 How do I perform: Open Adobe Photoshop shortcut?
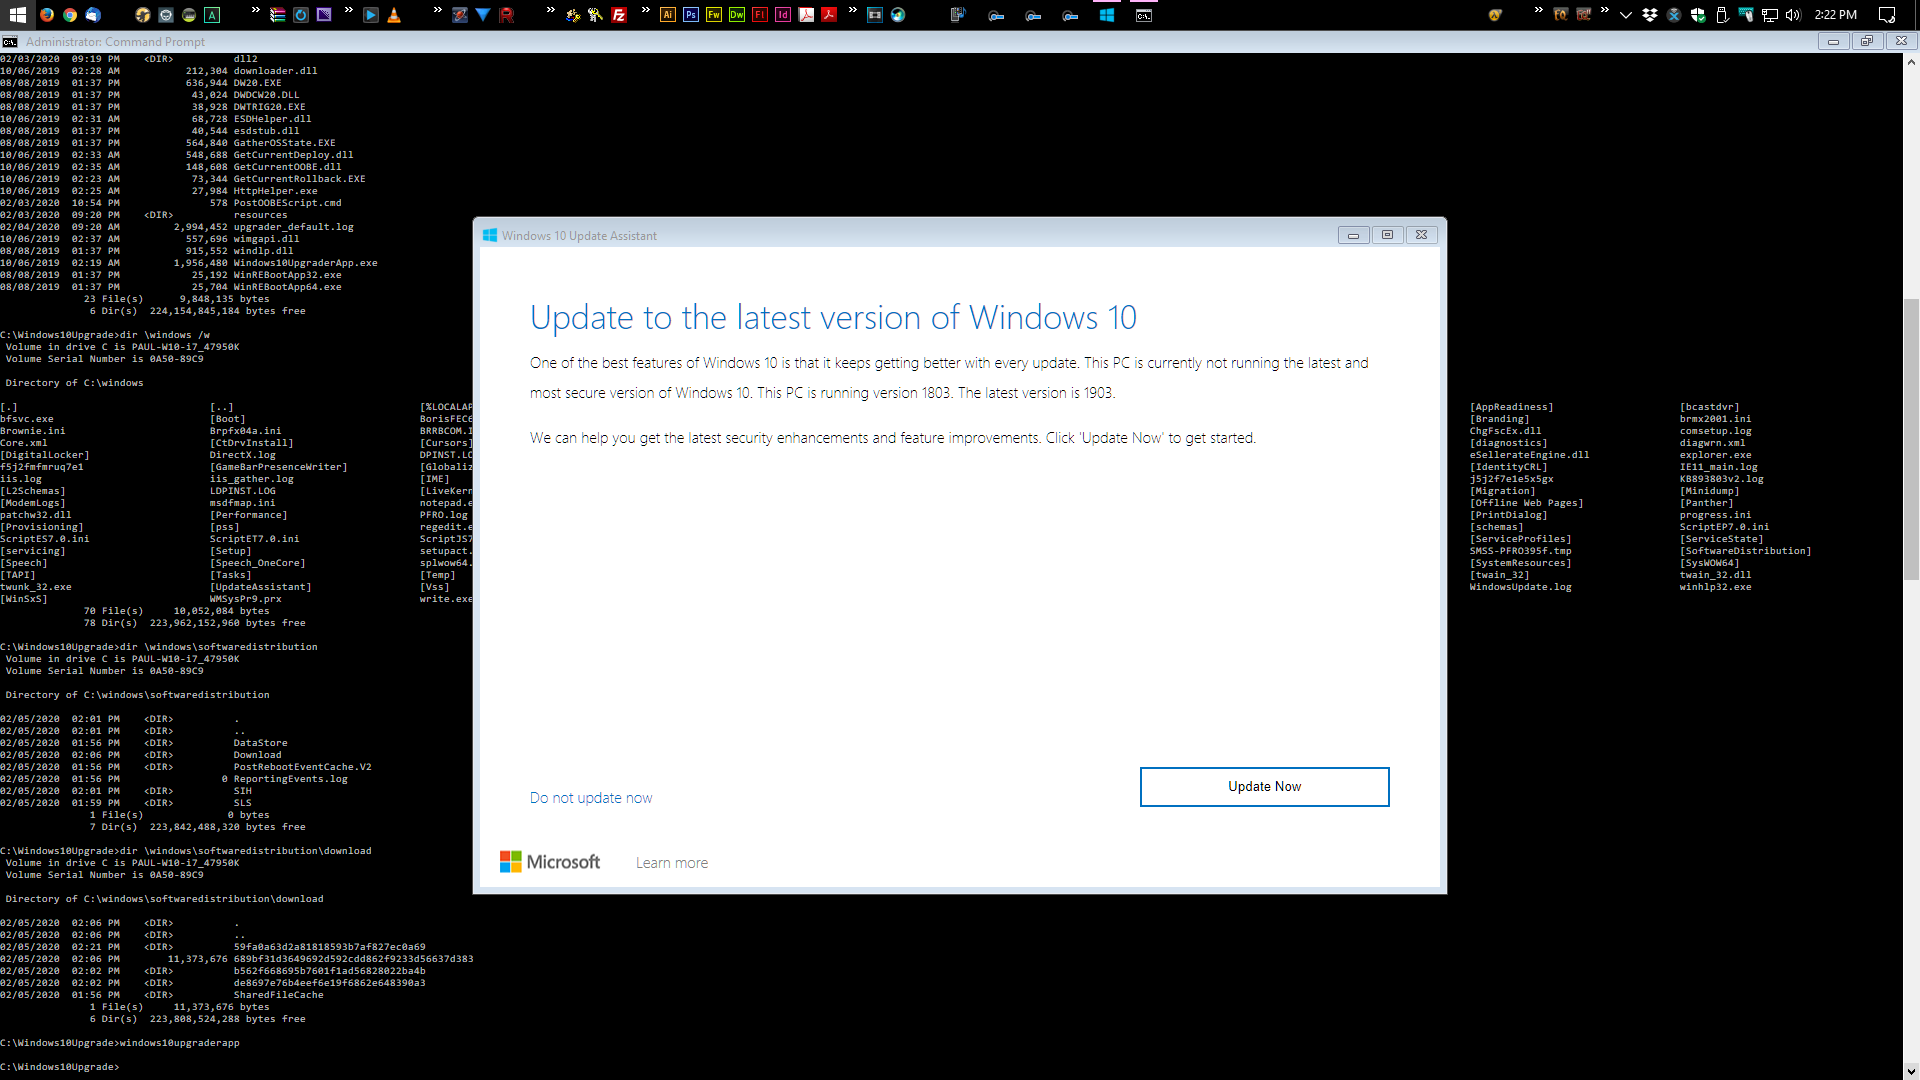click(691, 15)
